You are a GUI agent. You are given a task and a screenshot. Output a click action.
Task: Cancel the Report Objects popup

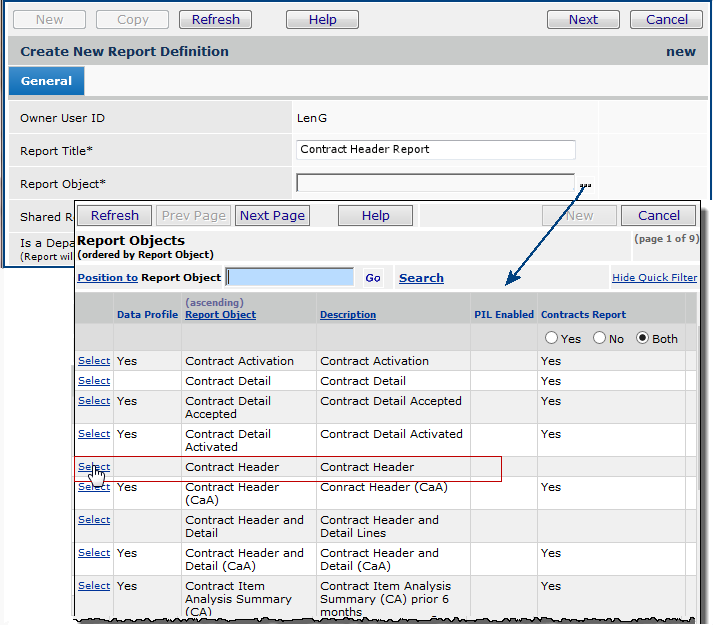point(658,215)
